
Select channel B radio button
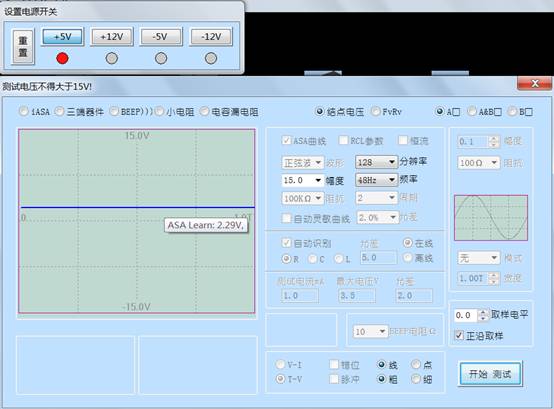512,112
